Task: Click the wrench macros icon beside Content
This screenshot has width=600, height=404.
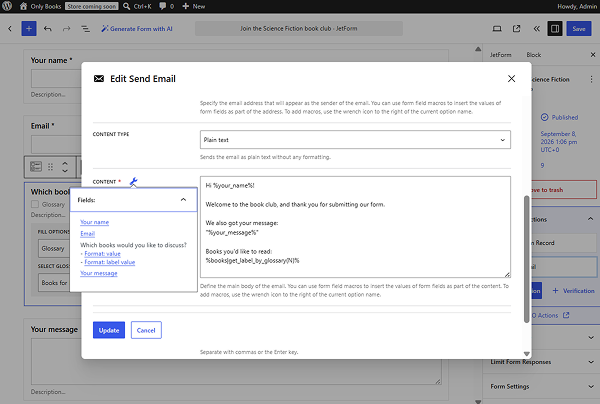Action: [x=134, y=181]
